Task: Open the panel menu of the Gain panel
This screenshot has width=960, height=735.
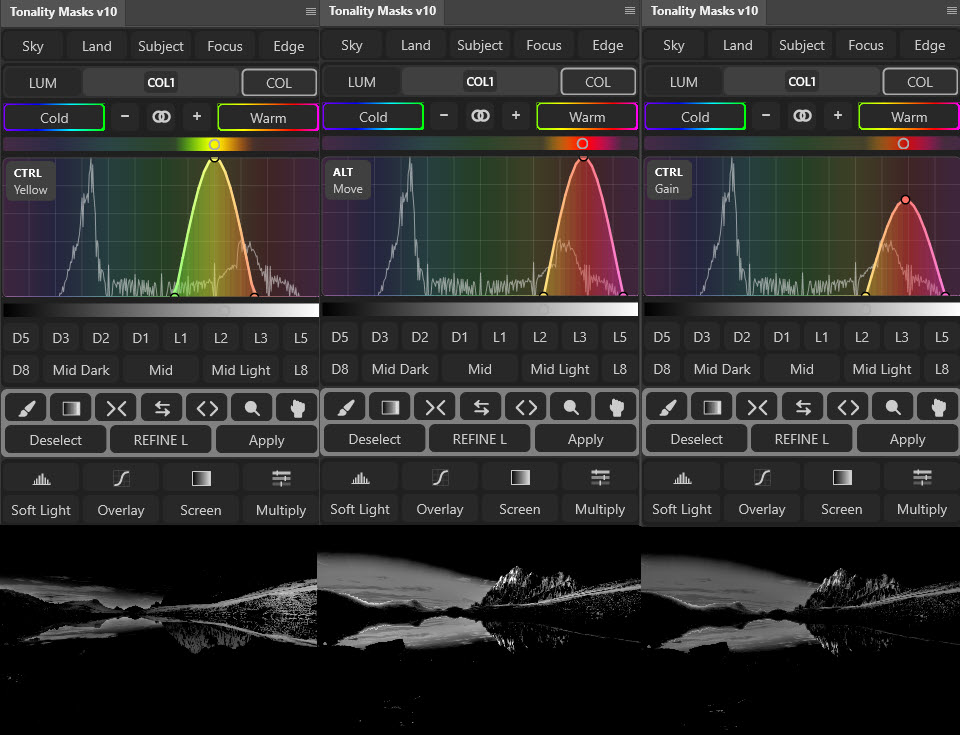Action: [952, 10]
